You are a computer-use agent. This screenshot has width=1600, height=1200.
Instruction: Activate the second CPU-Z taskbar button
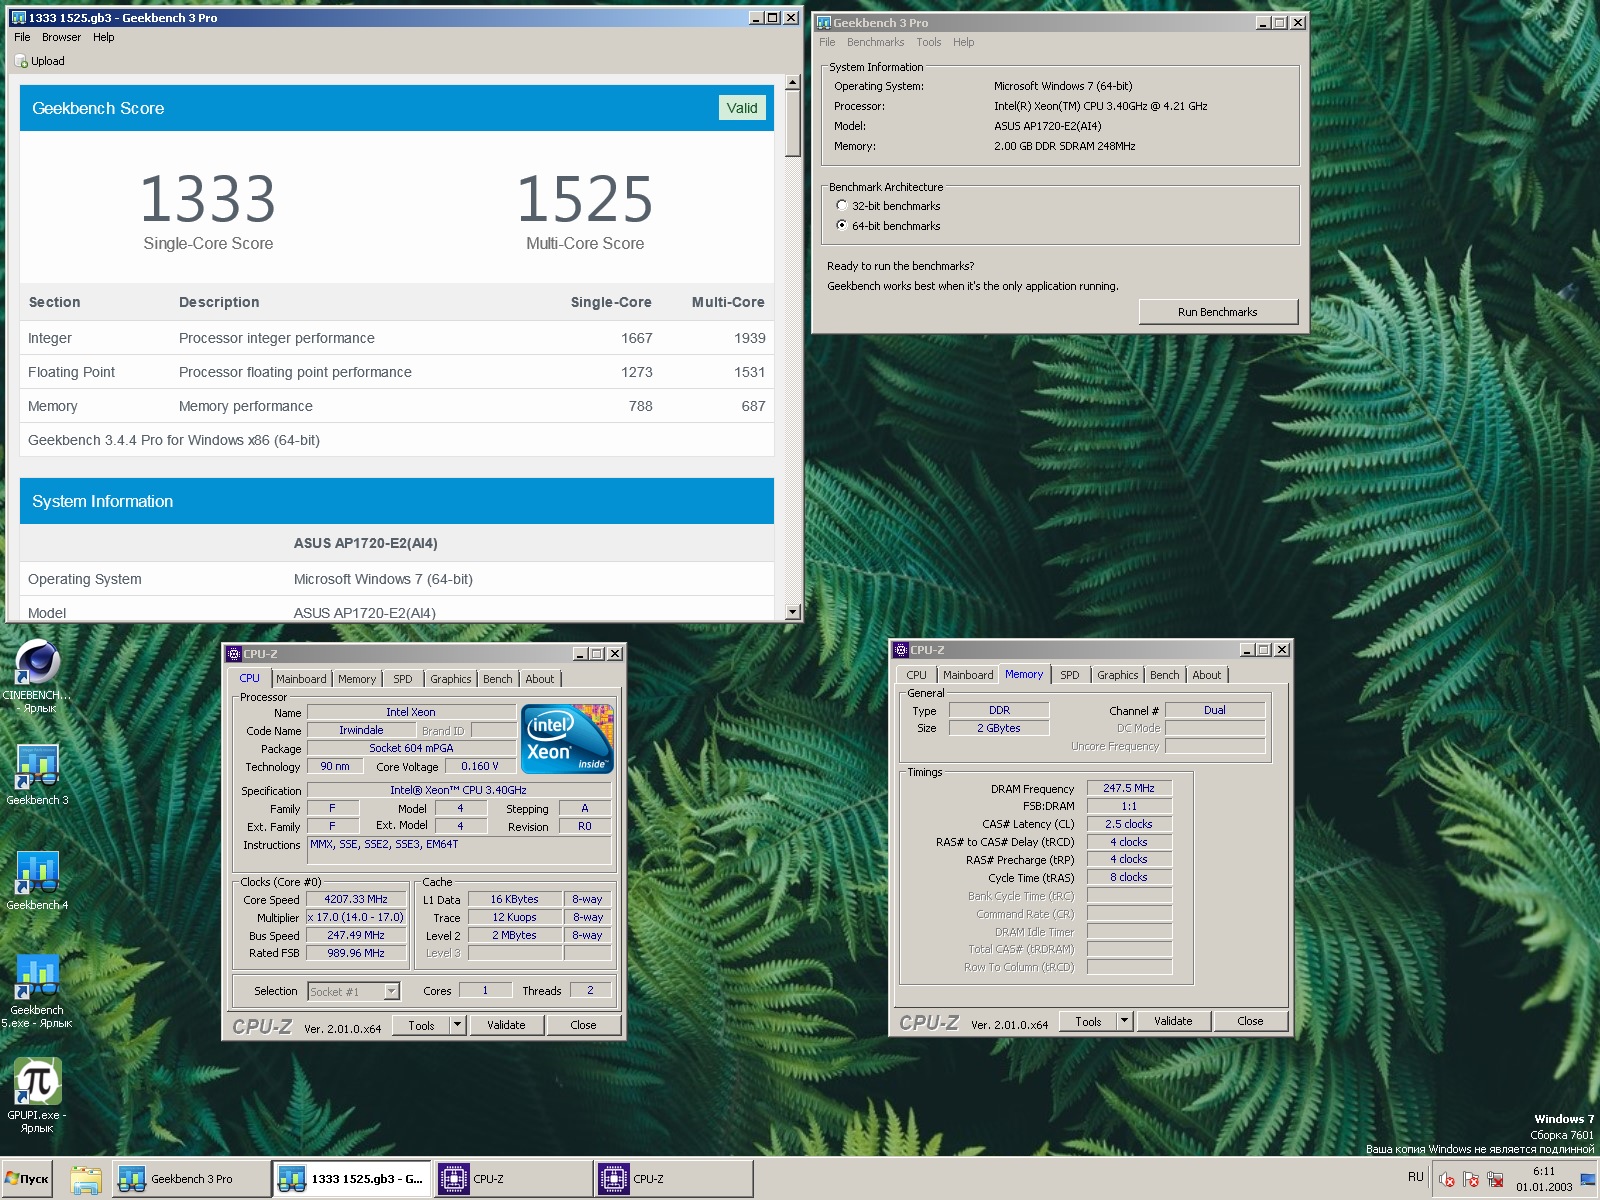coord(674,1179)
